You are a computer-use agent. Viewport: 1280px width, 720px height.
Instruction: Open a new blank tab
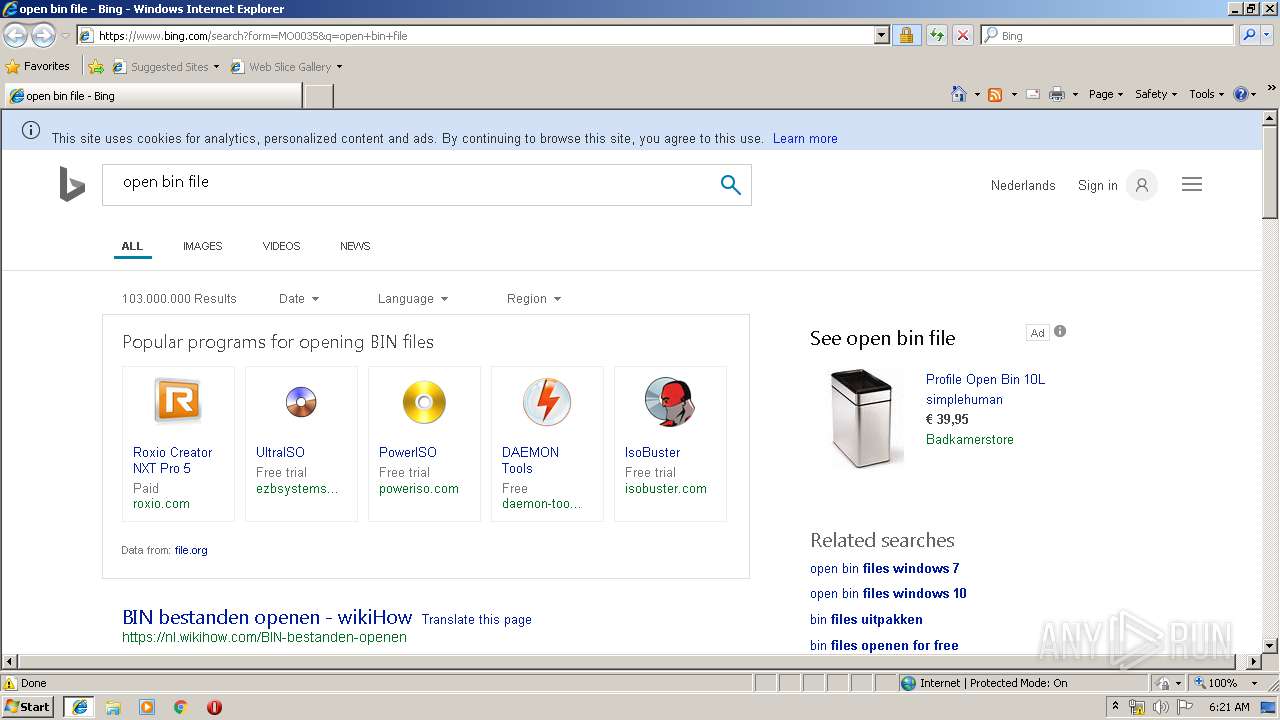point(318,96)
